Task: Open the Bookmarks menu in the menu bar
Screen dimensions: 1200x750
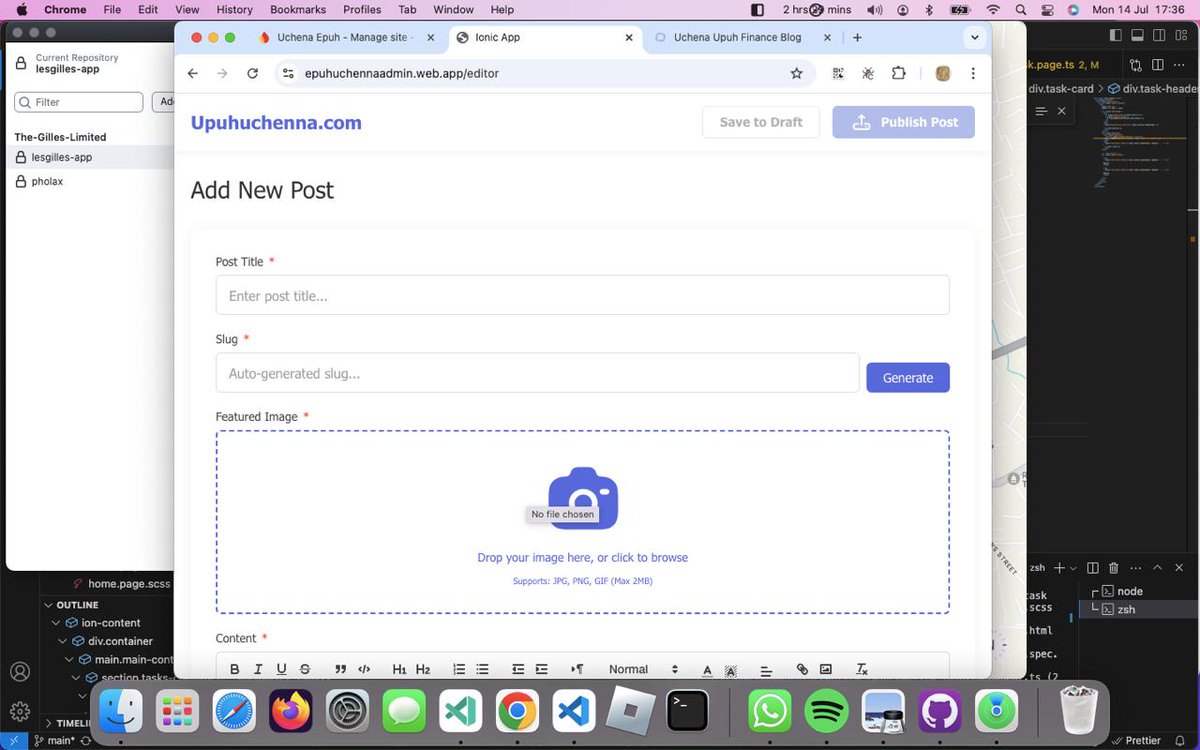Action: [x=298, y=9]
